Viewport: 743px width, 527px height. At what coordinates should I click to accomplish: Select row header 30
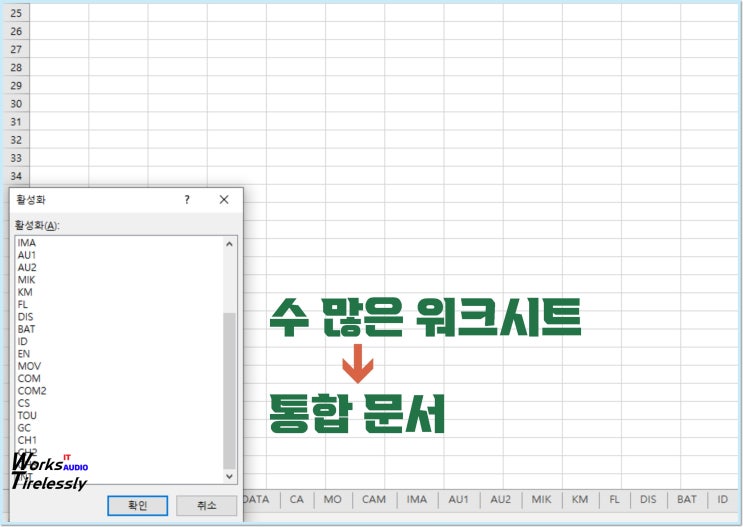pyautogui.click(x=16, y=104)
